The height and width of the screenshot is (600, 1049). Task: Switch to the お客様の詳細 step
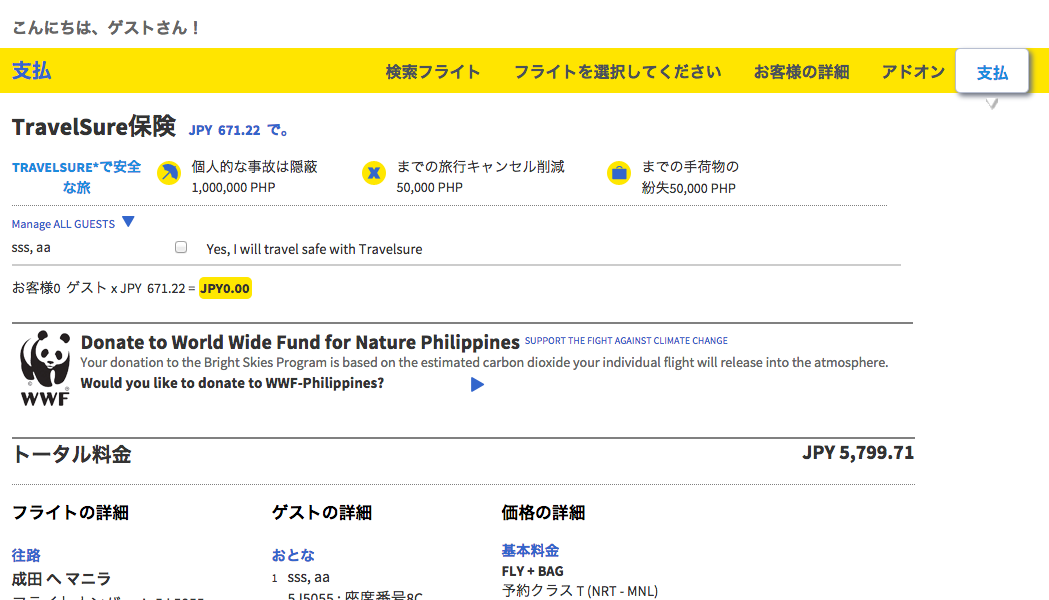[x=801, y=72]
